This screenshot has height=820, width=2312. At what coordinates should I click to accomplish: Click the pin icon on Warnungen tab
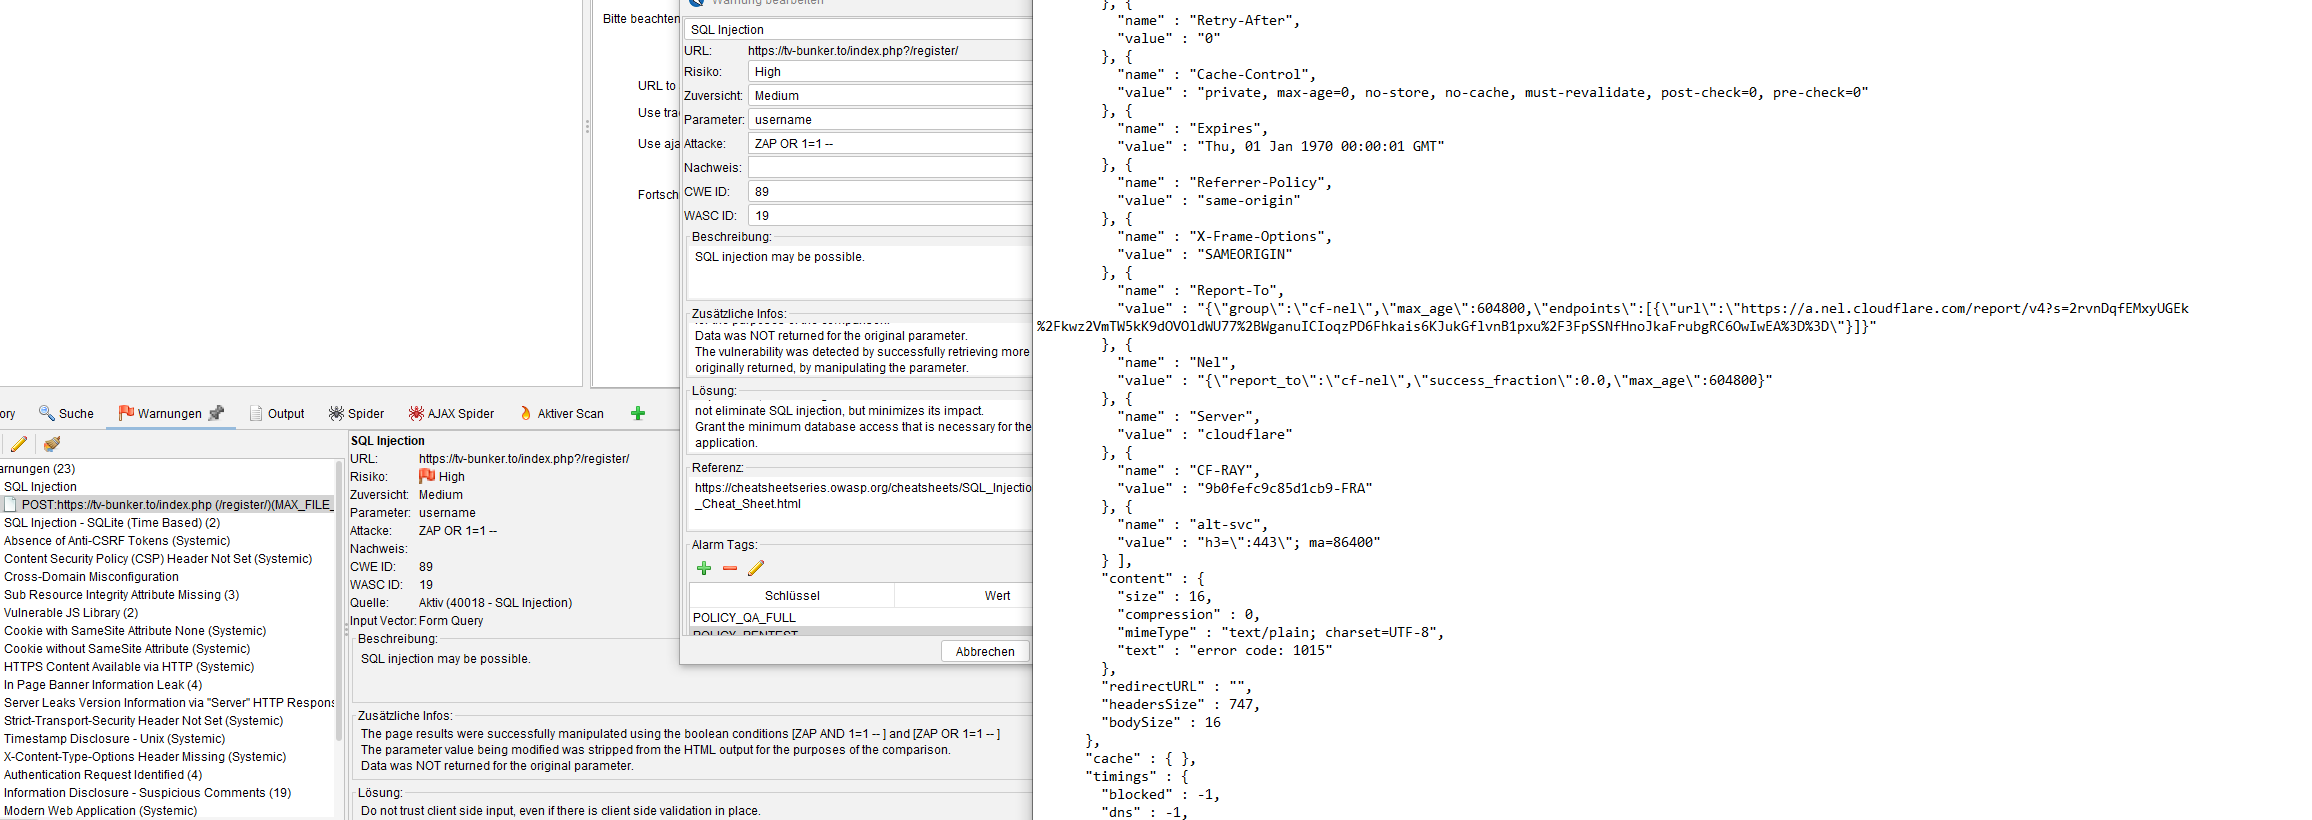pyautogui.click(x=216, y=413)
